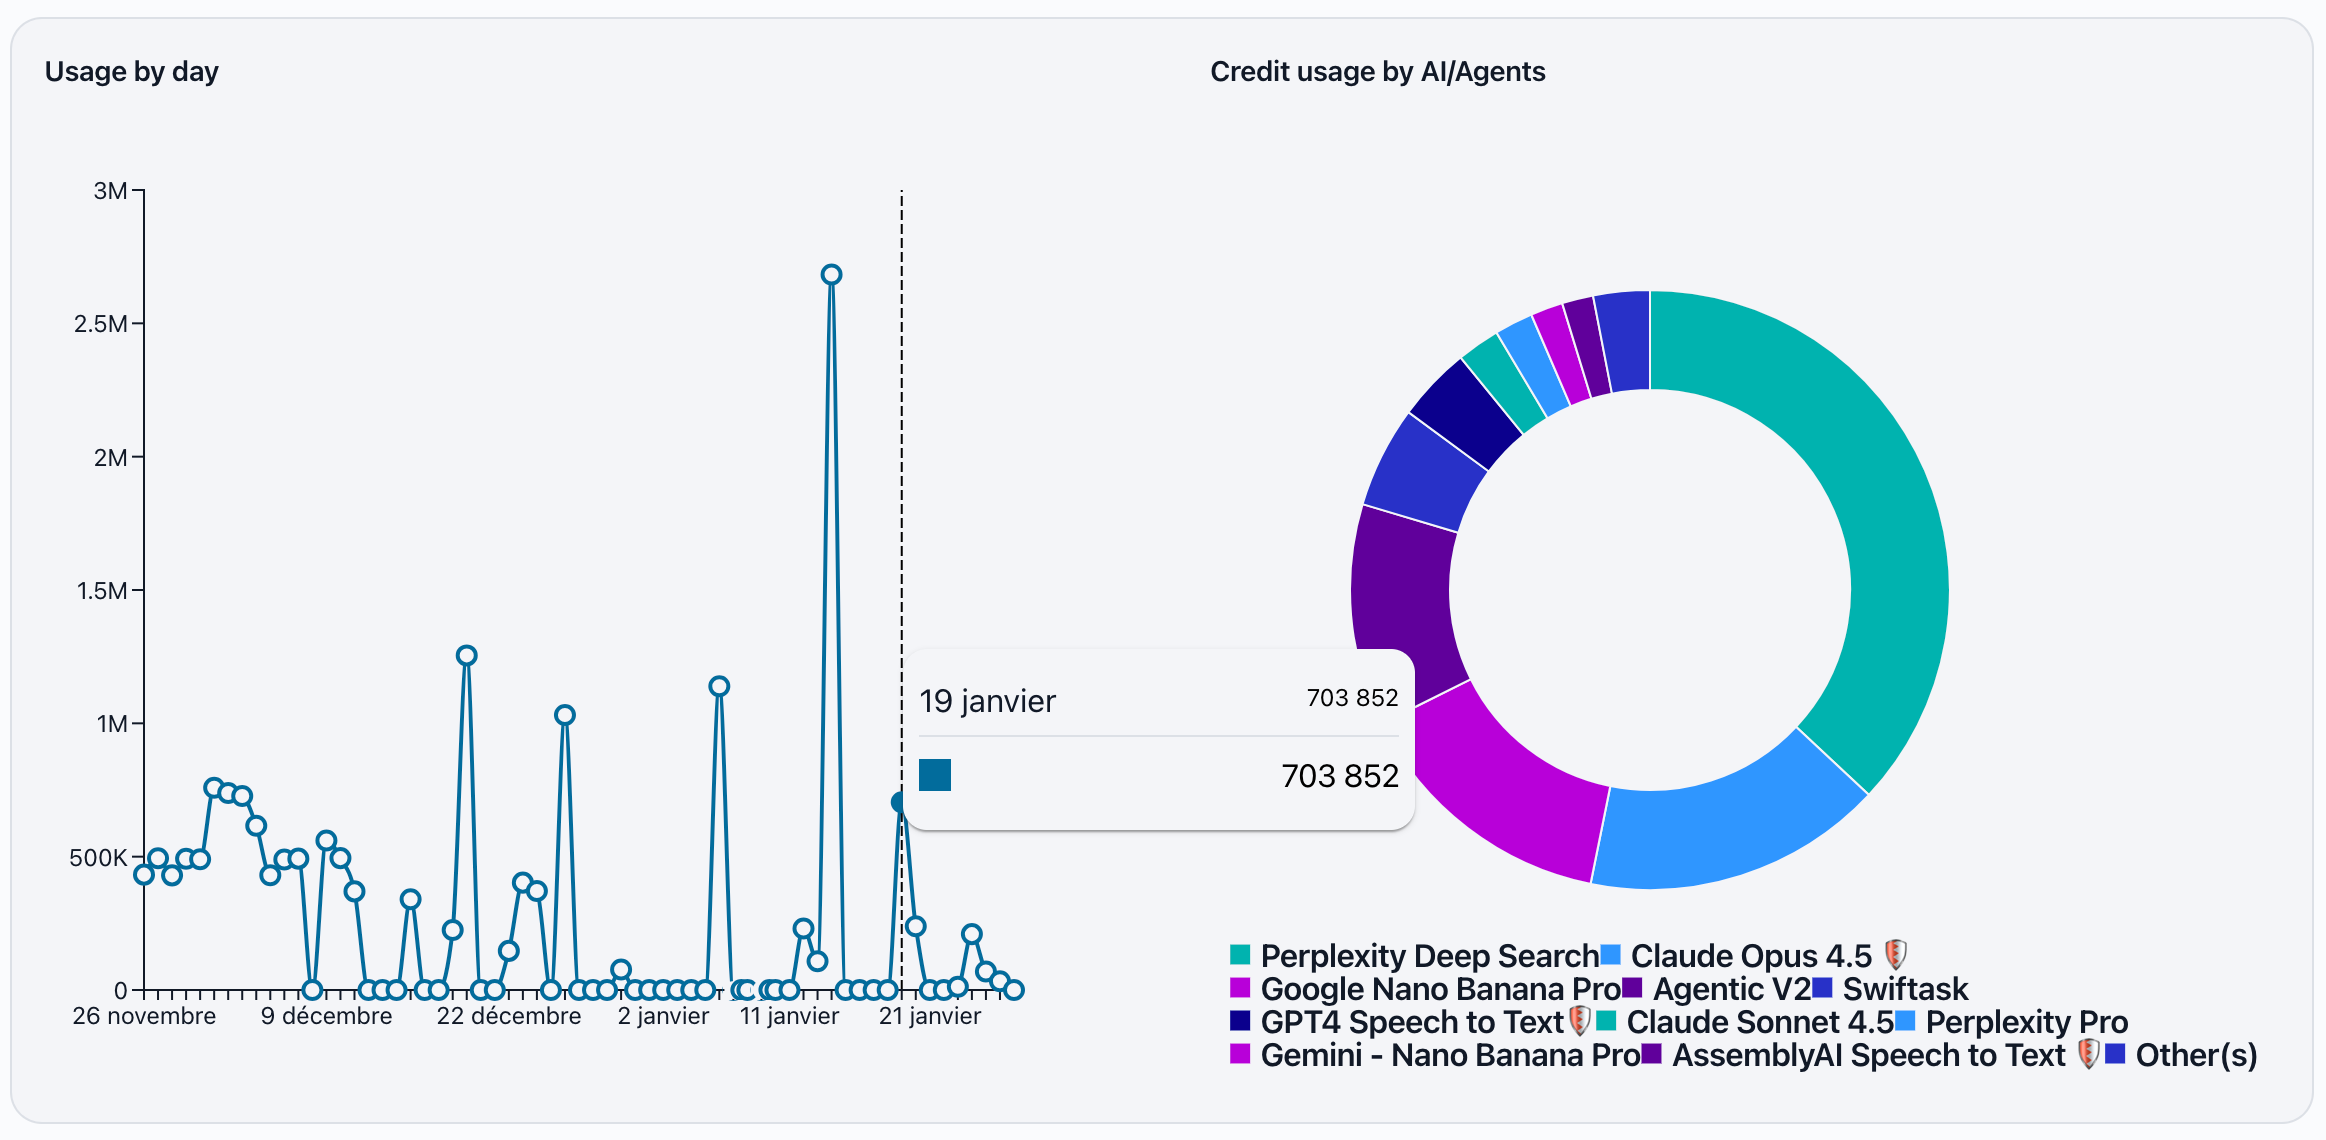Click the thin magenta donut slice near the top
Screen dimensions: 2326x1140
point(1562,353)
